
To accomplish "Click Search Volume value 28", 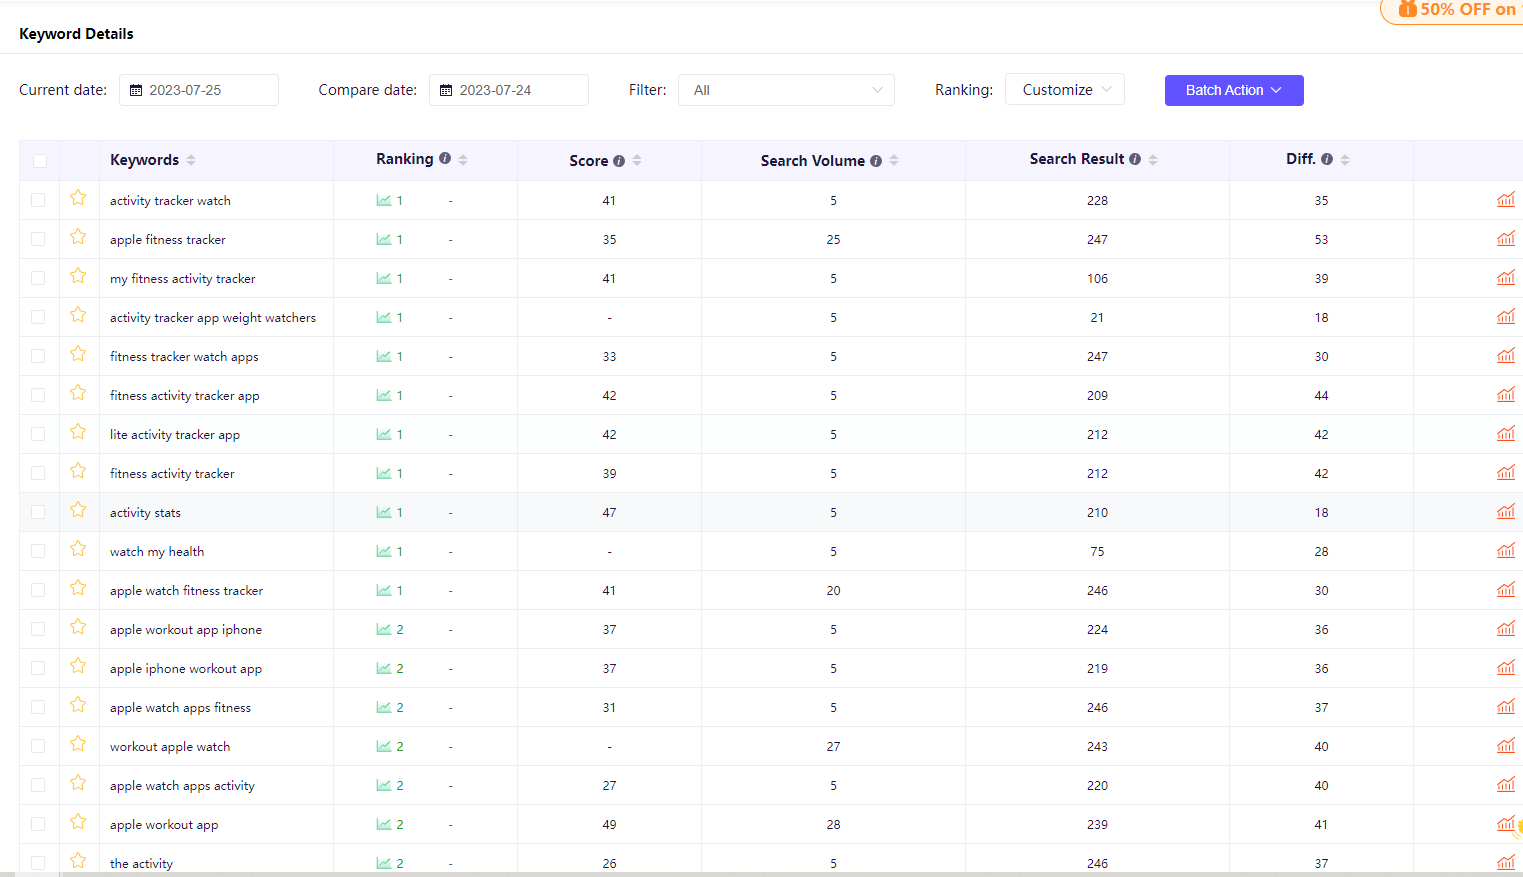I will click(x=833, y=824).
